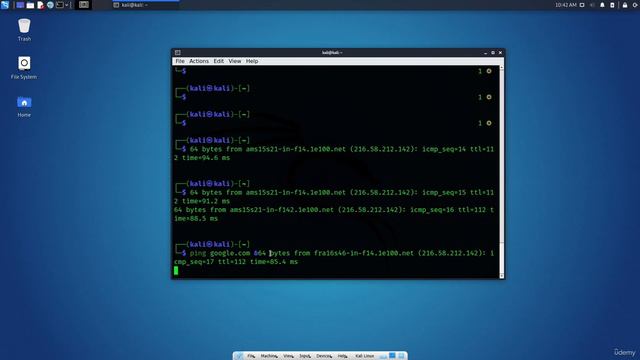
Task: Open the Kali applications menu icon
Action: [5, 5]
